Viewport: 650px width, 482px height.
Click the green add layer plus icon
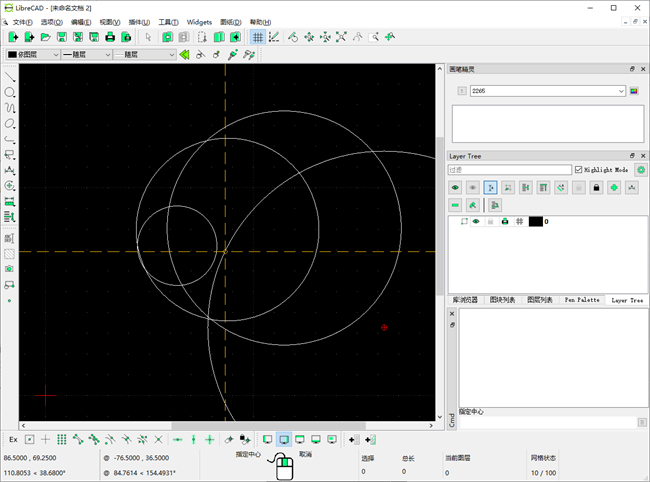(x=614, y=187)
